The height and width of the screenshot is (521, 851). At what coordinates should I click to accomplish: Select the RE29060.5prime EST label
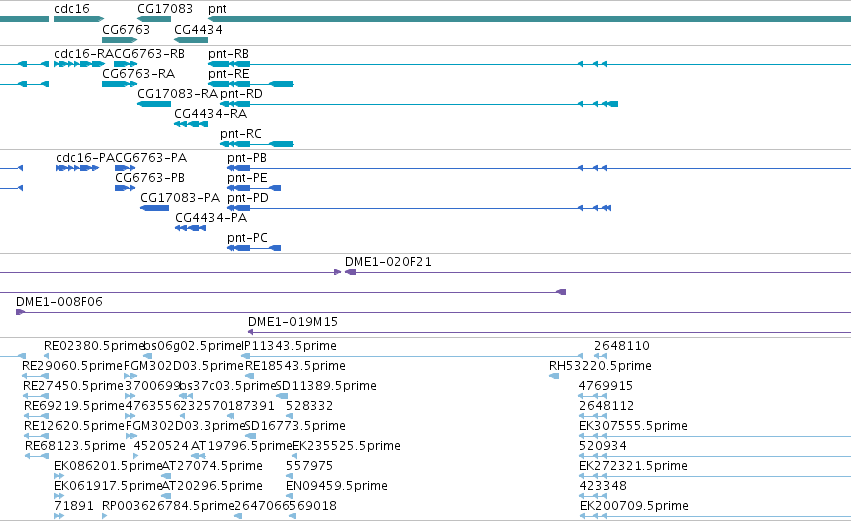click(x=72, y=366)
